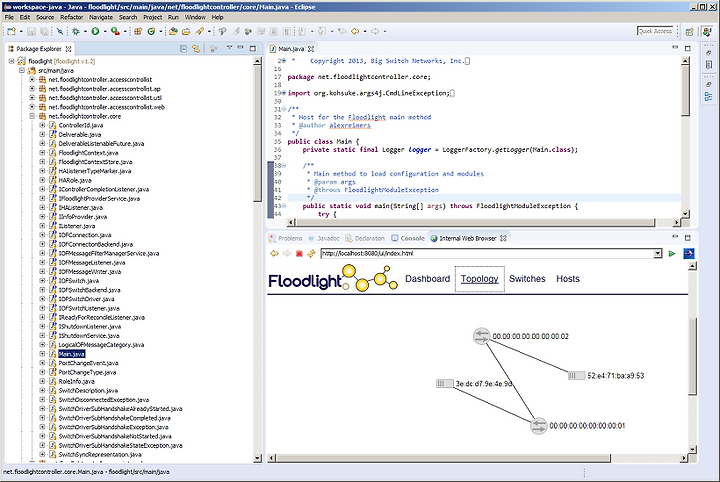Click the host node 52:e4:71:ba:a9:53

point(576,376)
